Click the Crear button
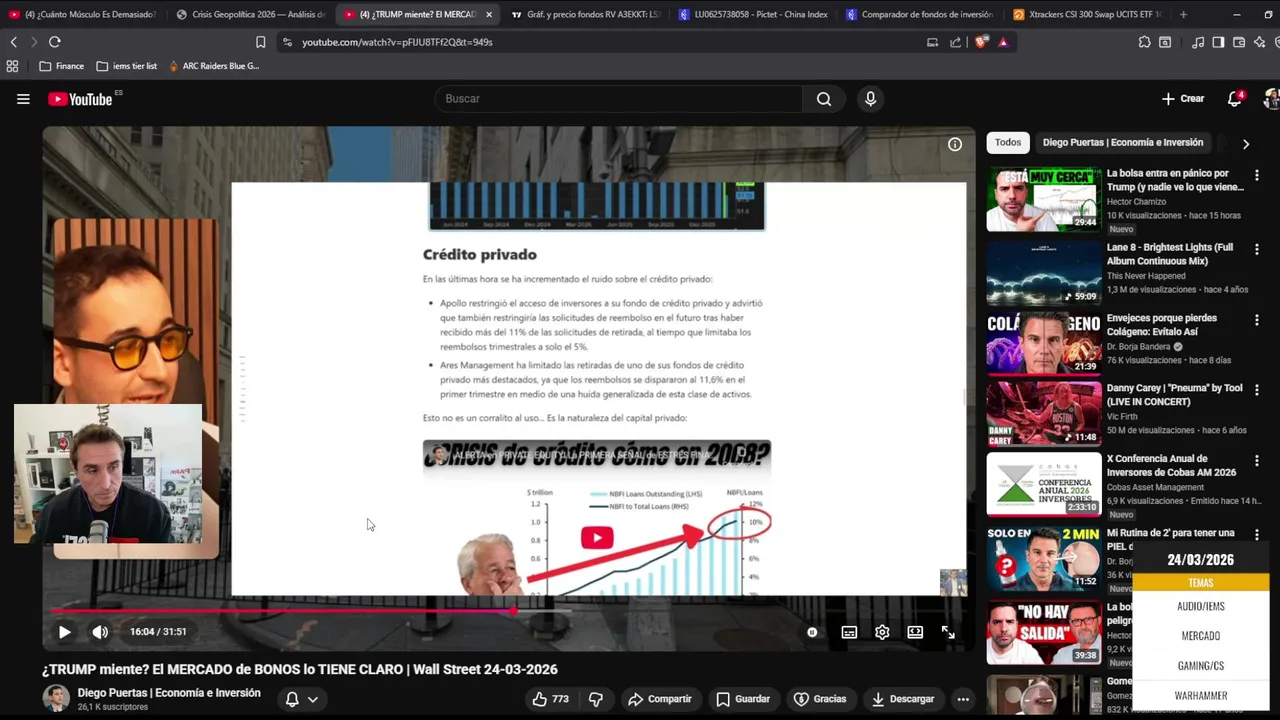 pyautogui.click(x=1183, y=99)
